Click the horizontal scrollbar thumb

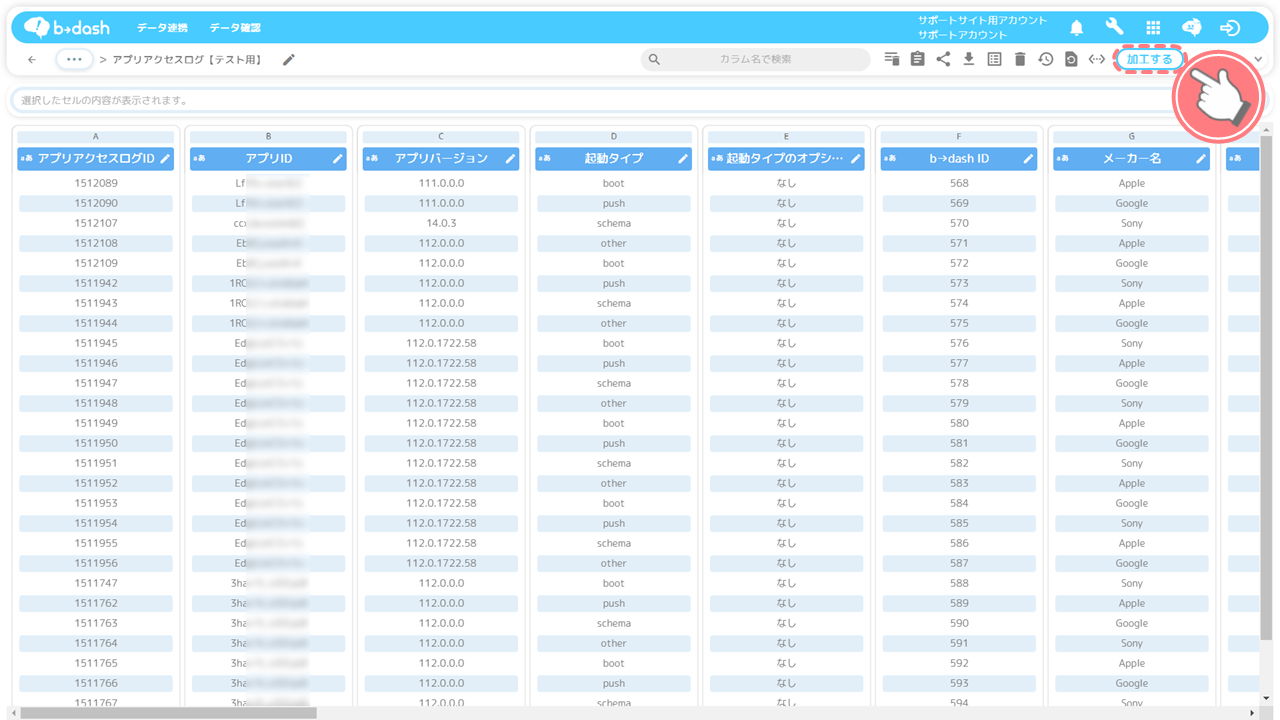click(x=168, y=713)
